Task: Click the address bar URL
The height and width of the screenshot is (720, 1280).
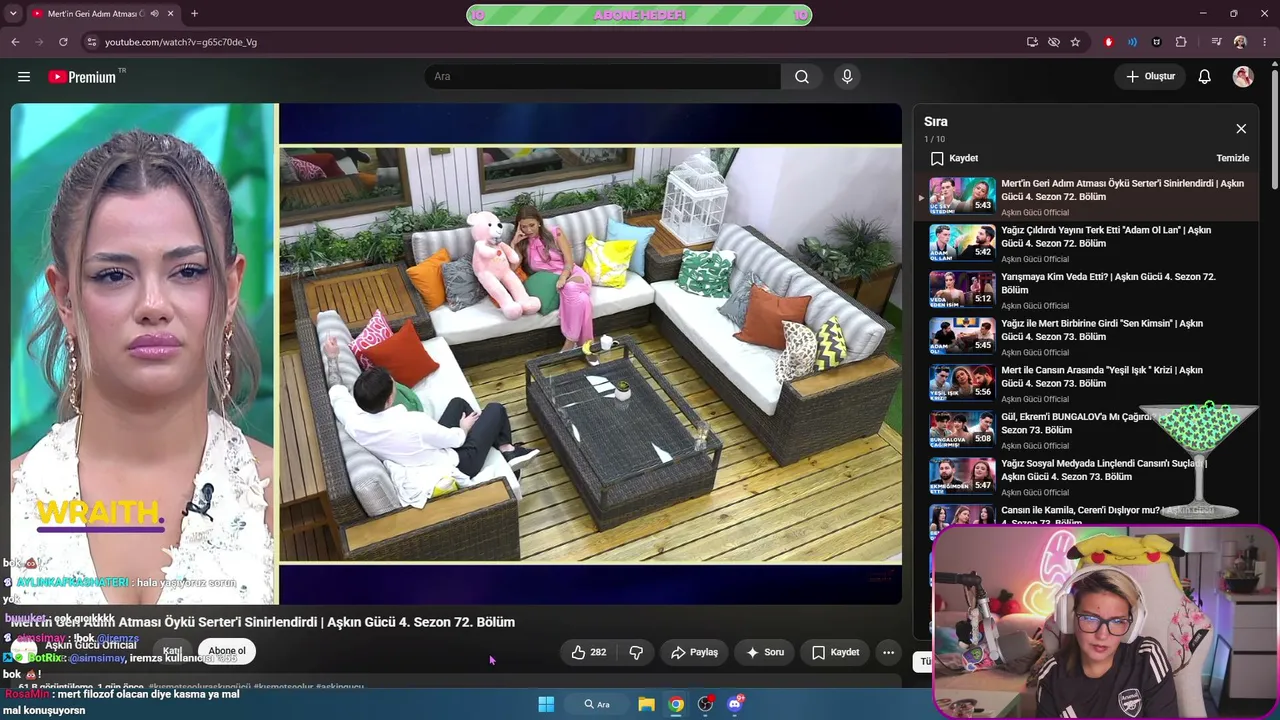Action: click(181, 42)
